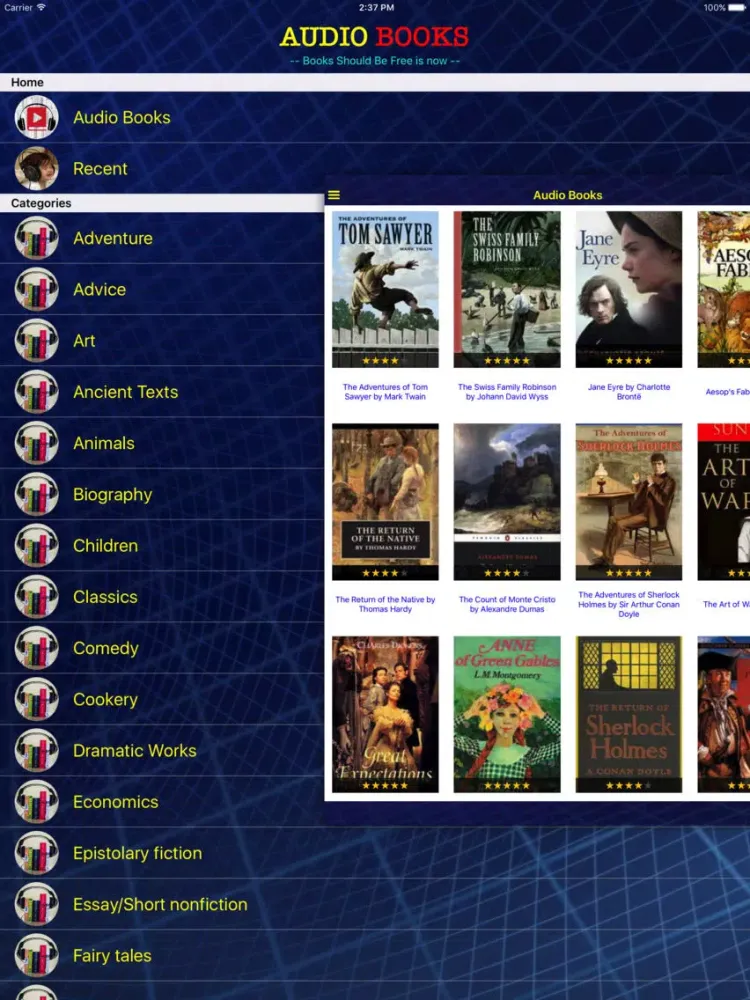
Task: Select the Art category label
Action: pos(84,341)
